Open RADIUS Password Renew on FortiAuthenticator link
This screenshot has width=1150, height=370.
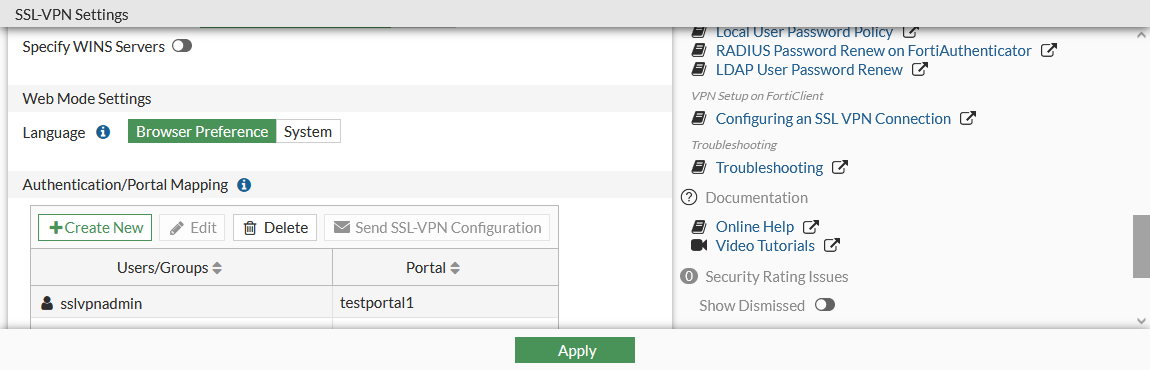tap(874, 51)
